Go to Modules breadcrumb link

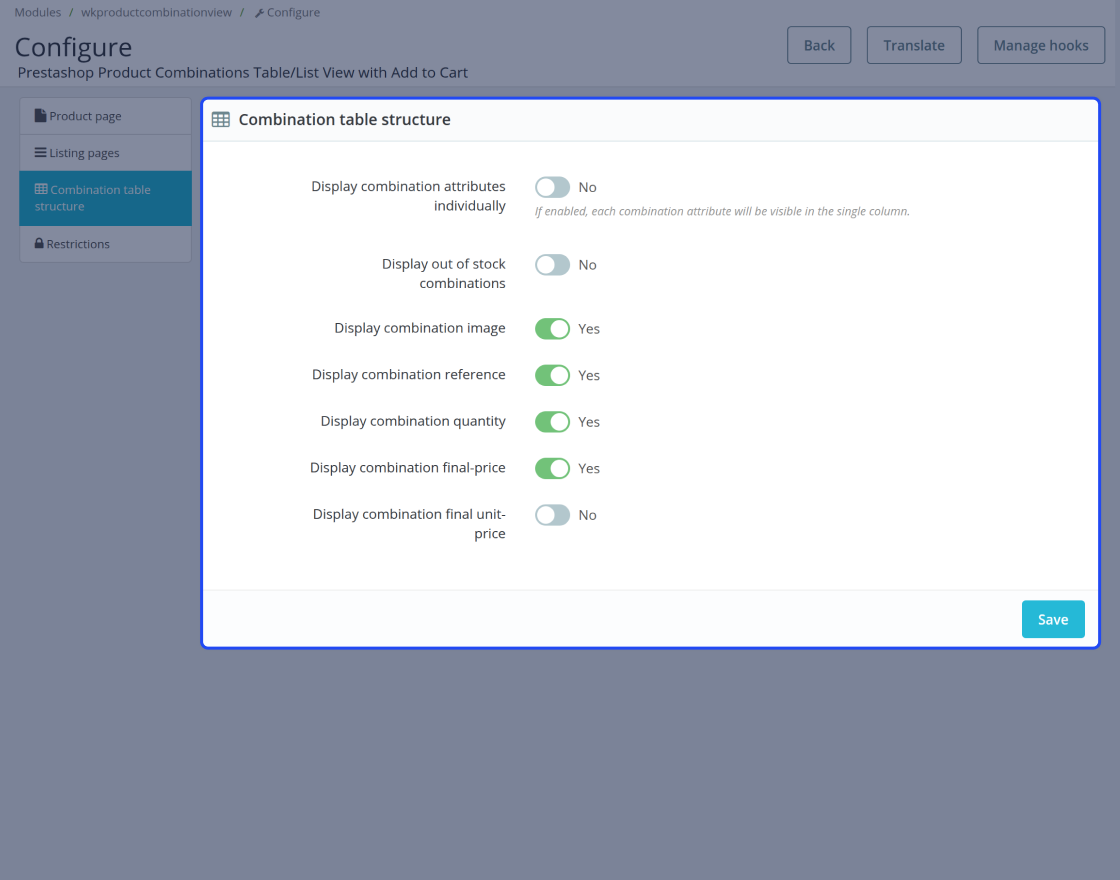click(x=37, y=12)
